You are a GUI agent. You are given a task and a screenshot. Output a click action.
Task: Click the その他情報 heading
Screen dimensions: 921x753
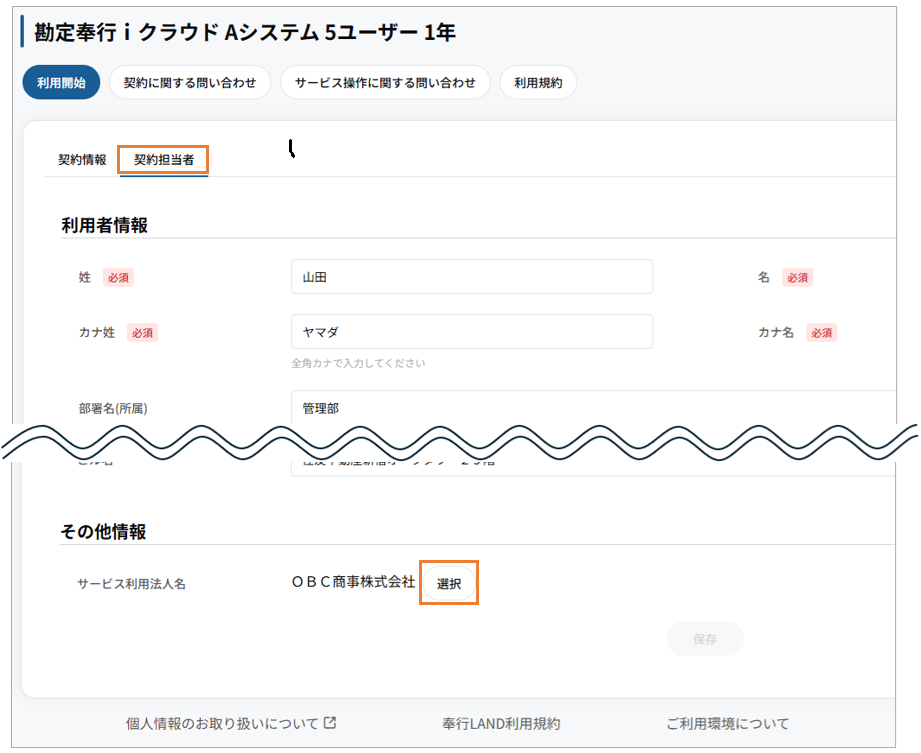tap(103, 532)
